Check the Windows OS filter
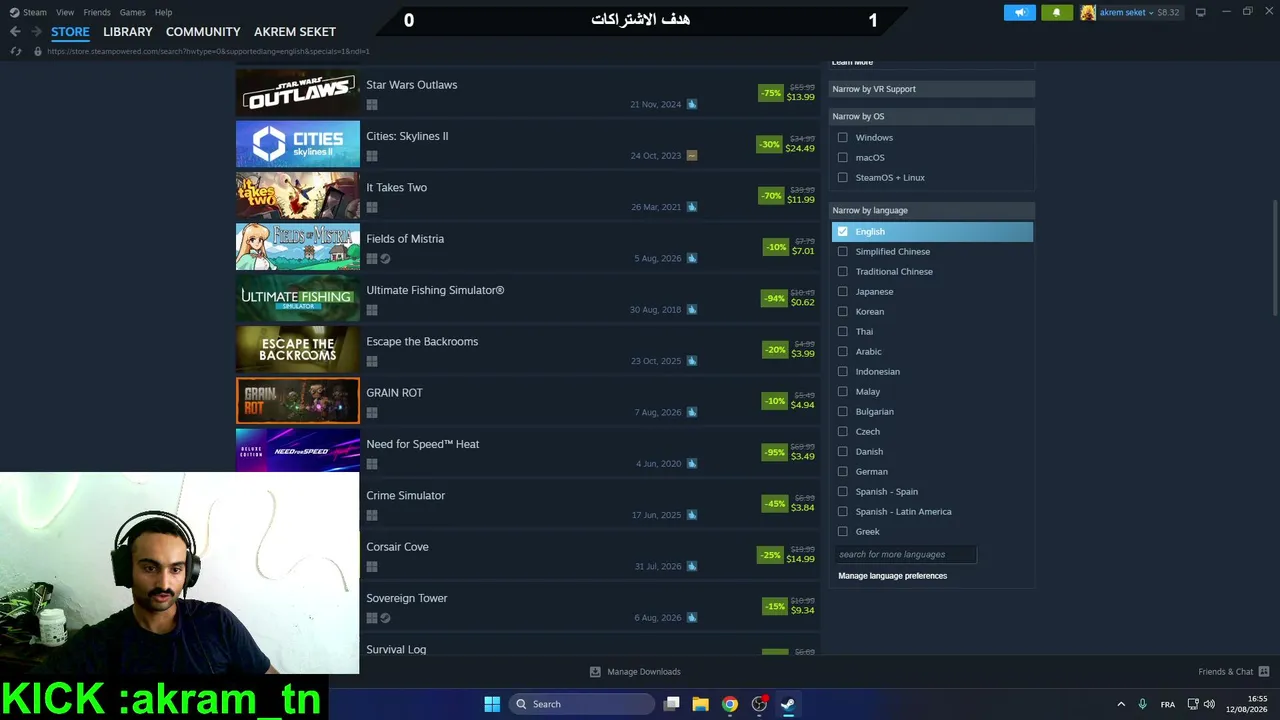This screenshot has width=1280, height=720. (843, 137)
